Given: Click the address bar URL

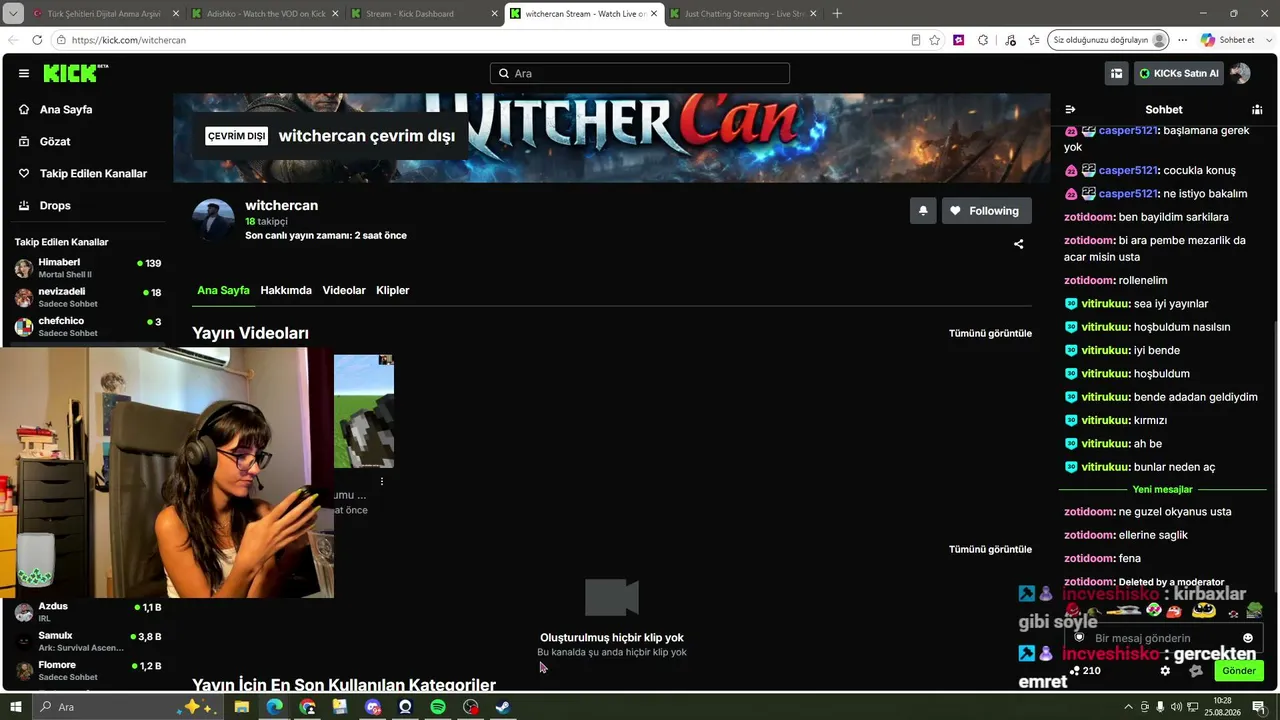Looking at the screenshot, I should pos(129,40).
